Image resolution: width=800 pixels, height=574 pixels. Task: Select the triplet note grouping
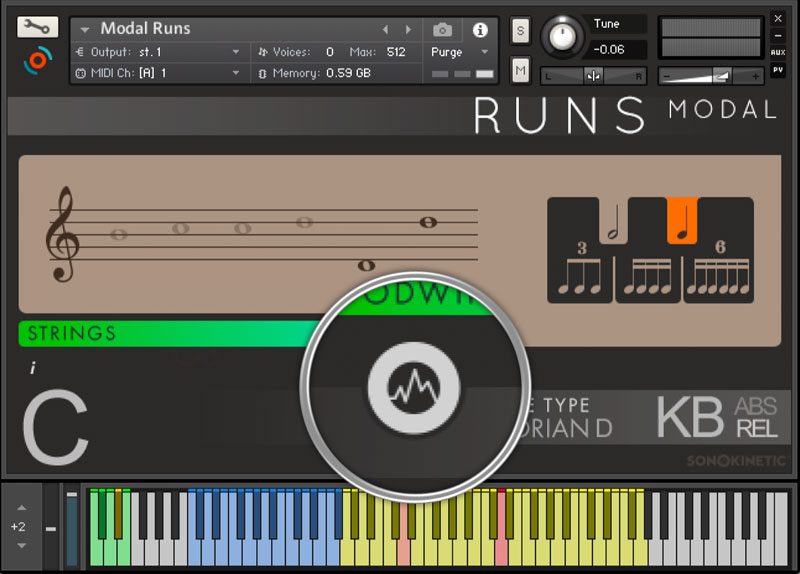coord(581,273)
